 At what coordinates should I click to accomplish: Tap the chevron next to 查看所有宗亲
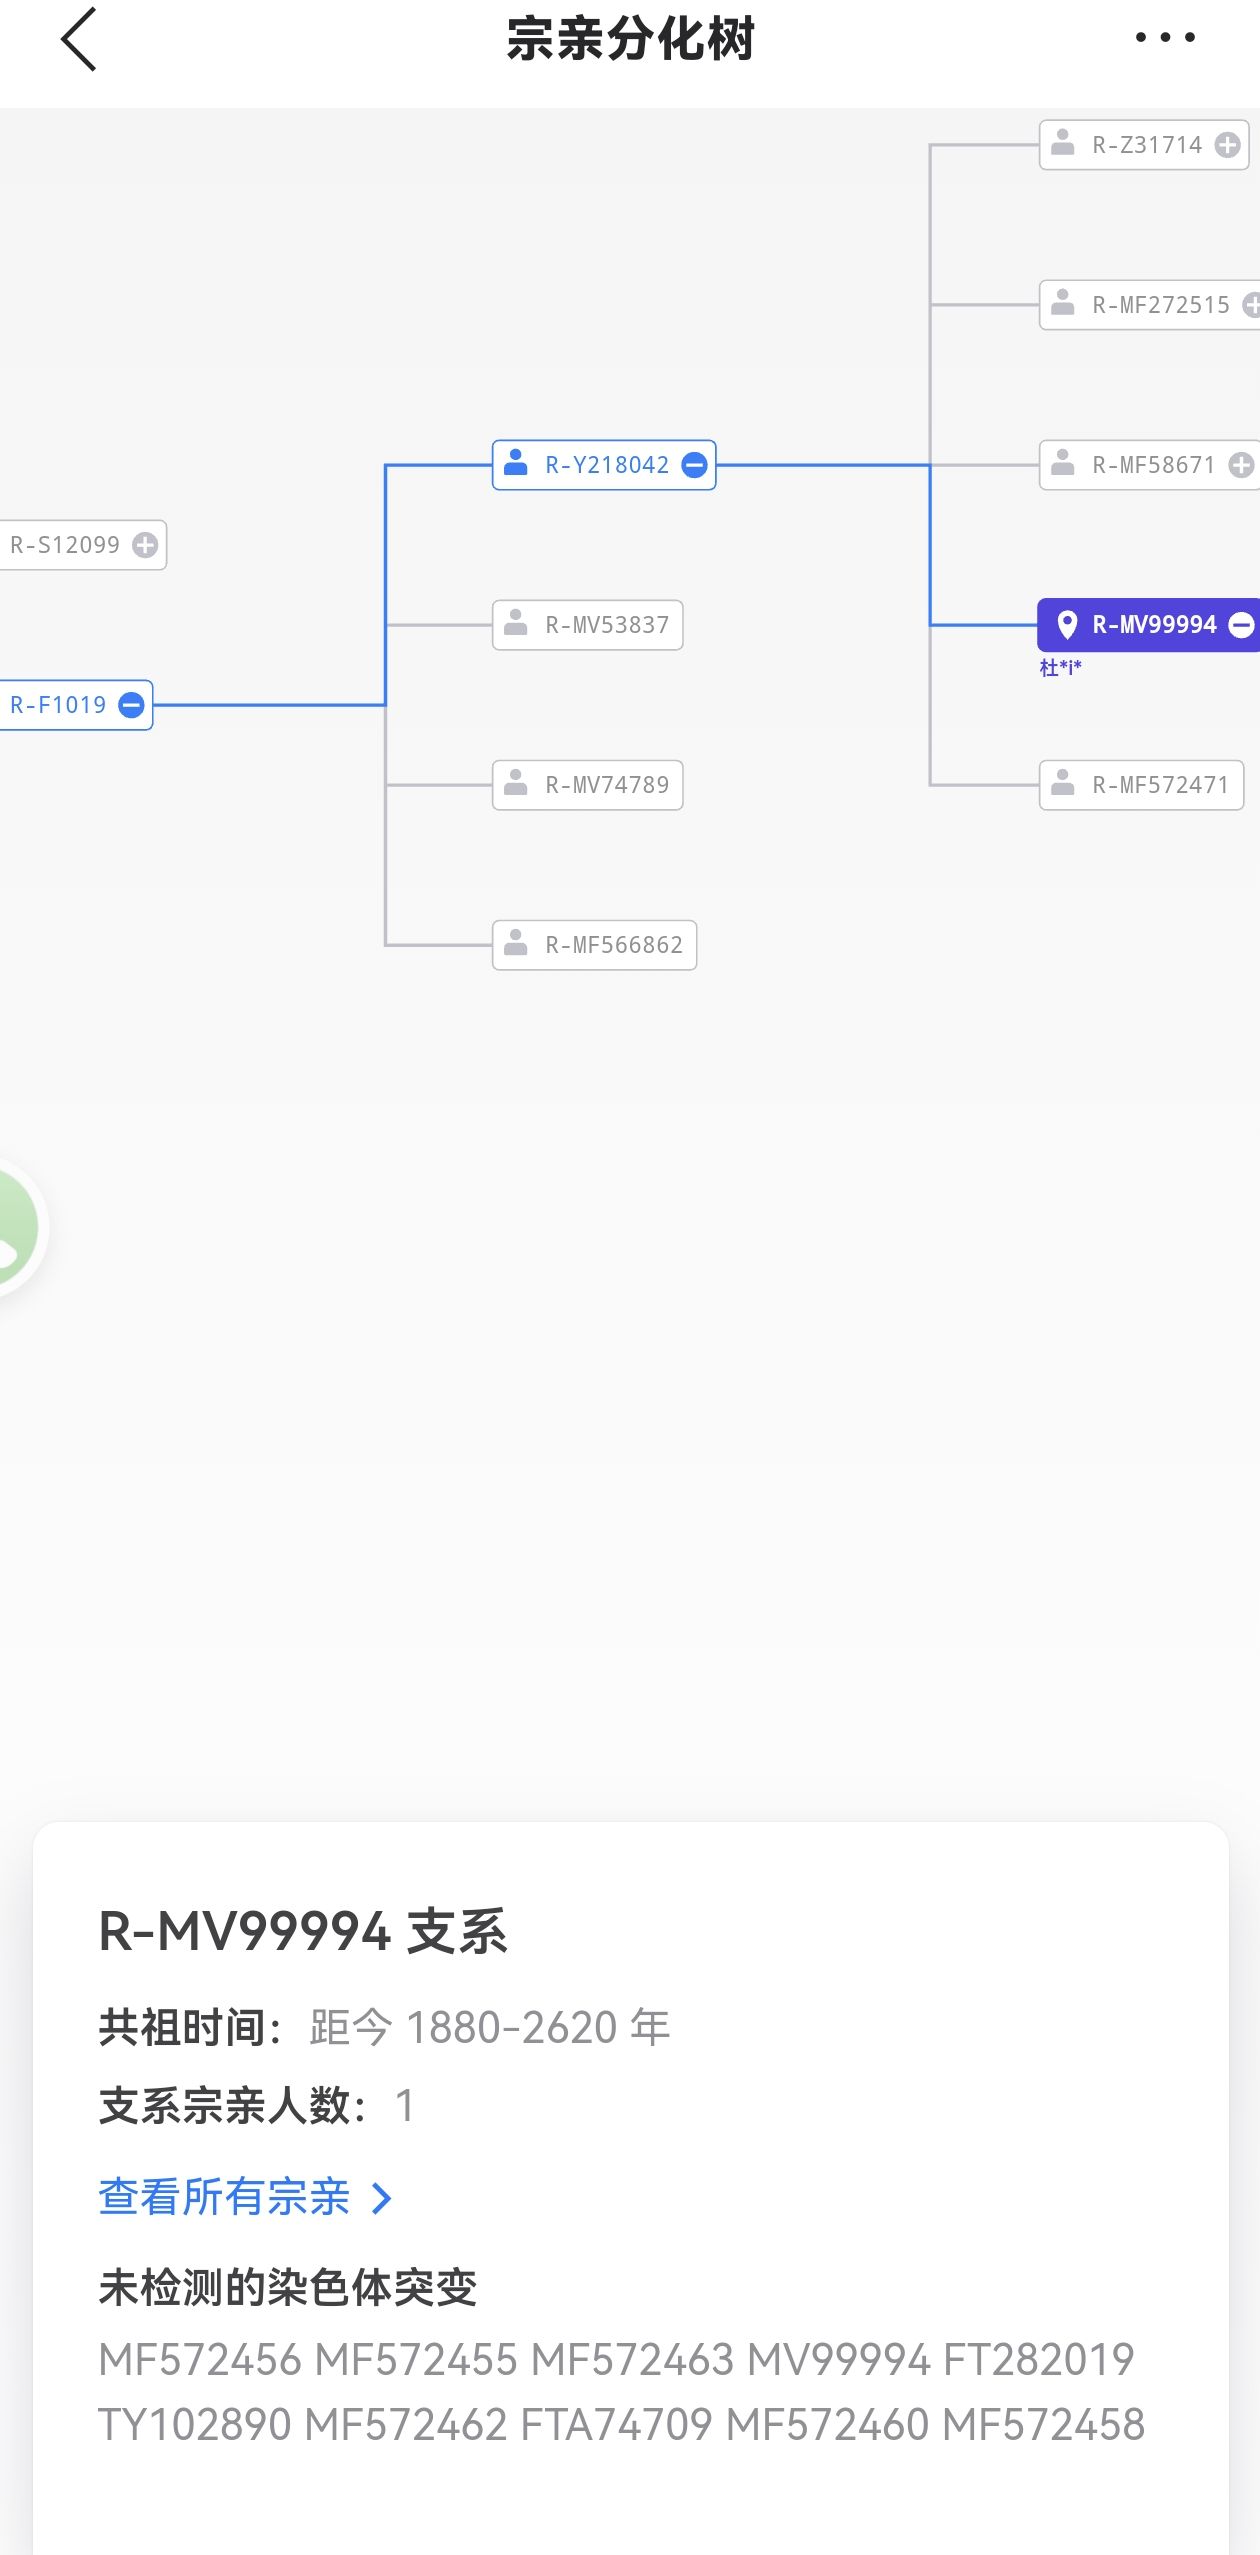tap(381, 2198)
